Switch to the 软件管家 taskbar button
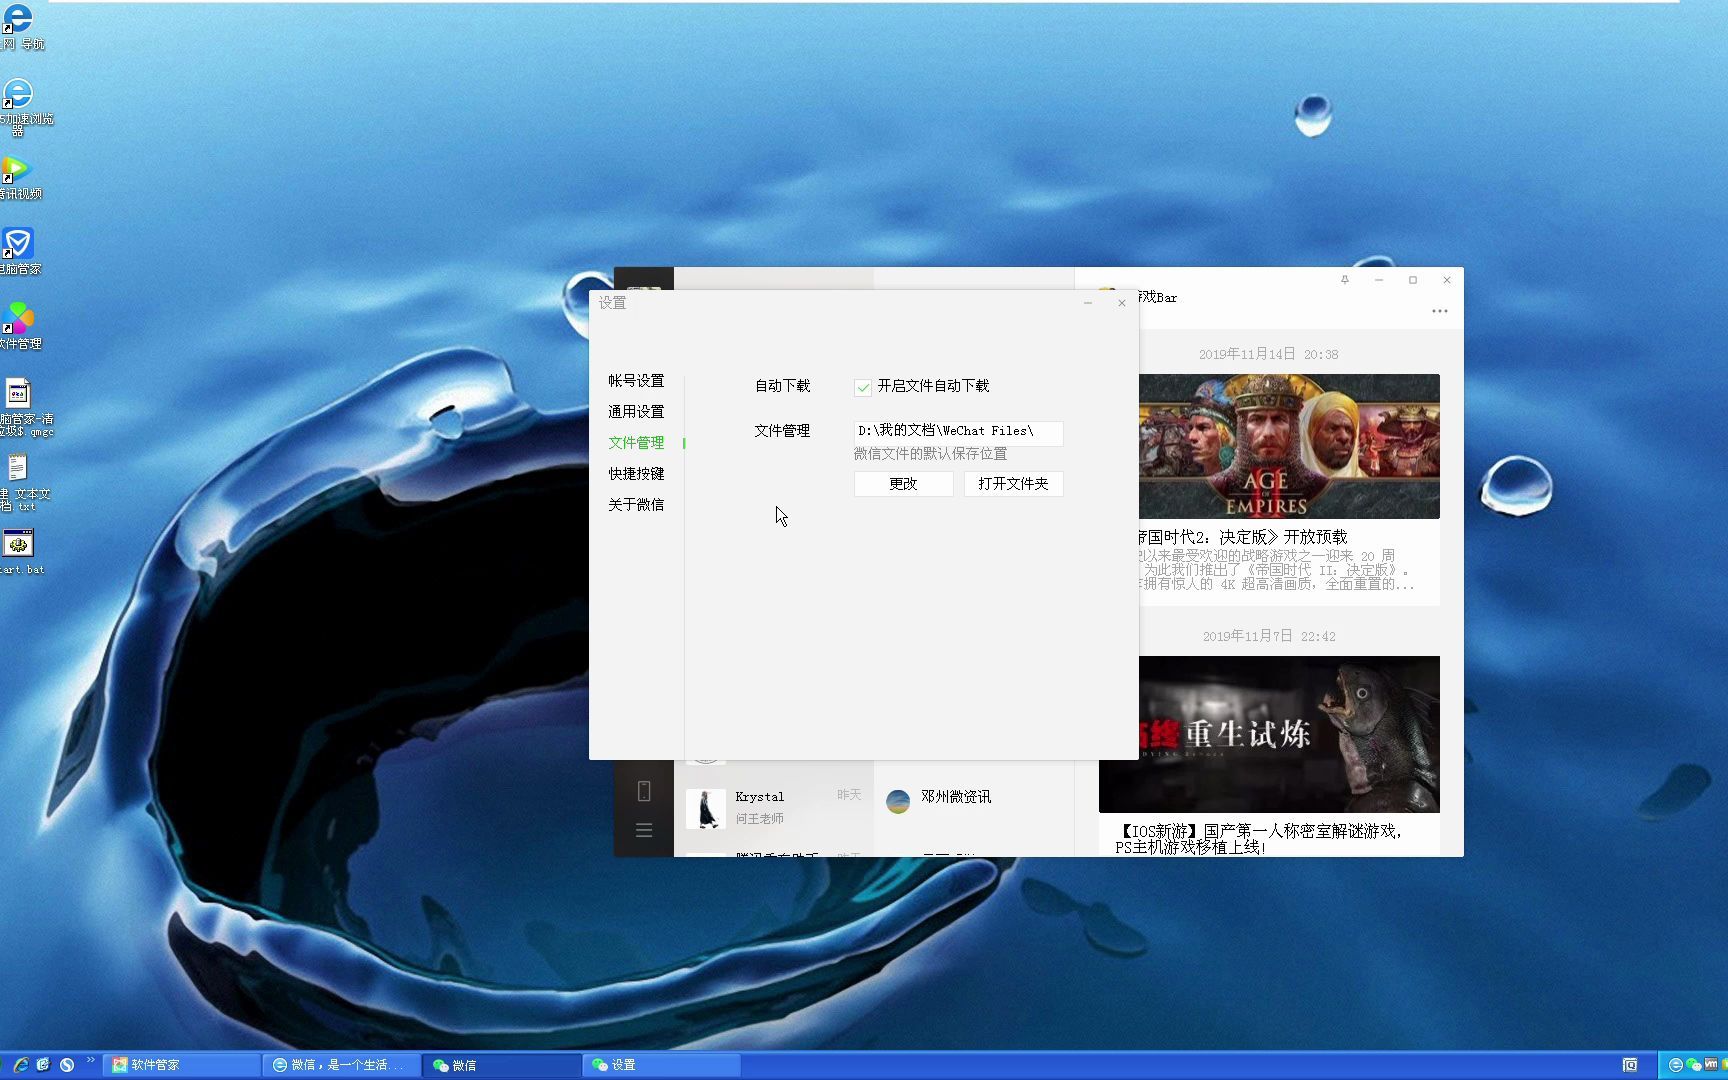1728x1080 pixels. (181, 1065)
